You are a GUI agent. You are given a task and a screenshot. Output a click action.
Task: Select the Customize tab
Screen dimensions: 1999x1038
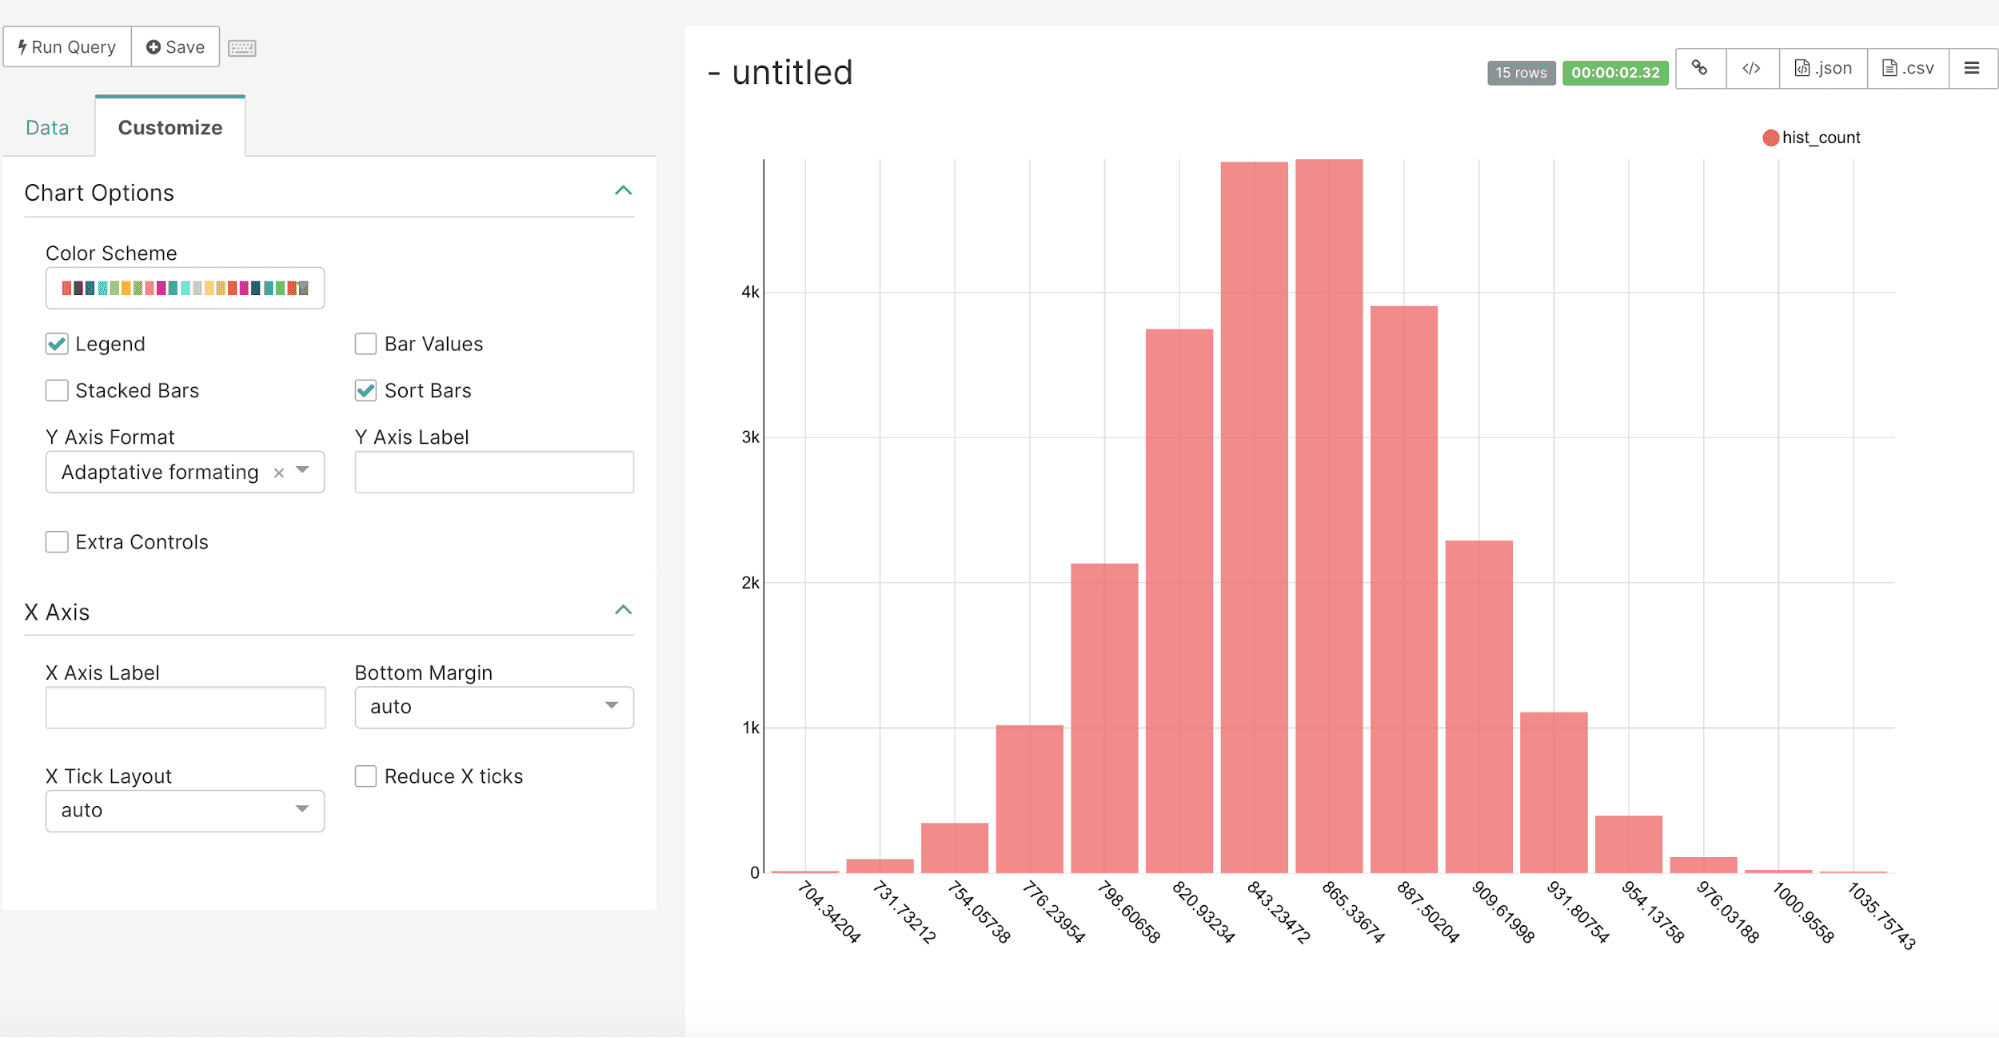coord(170,128)
